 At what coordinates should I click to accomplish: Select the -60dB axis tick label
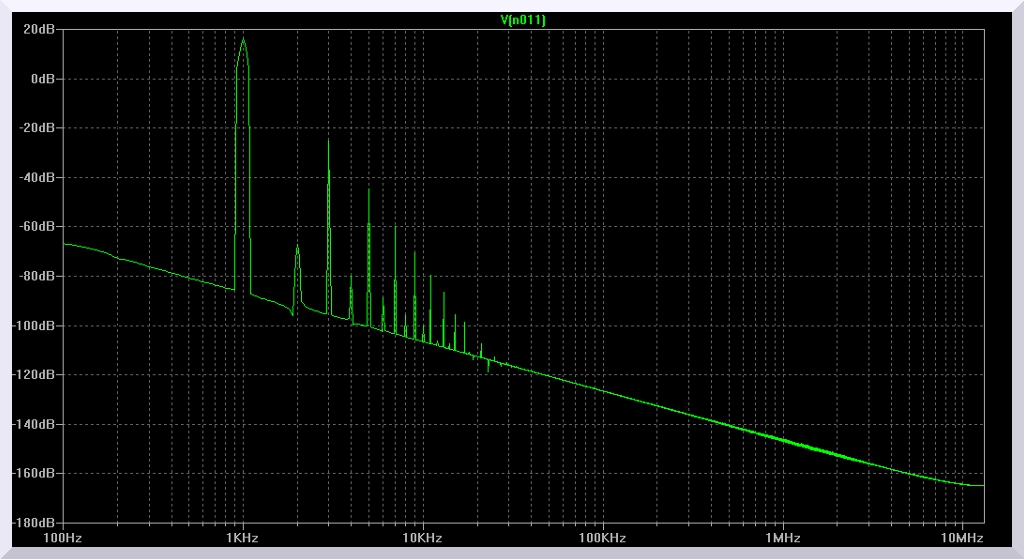[x=37, y=227]
